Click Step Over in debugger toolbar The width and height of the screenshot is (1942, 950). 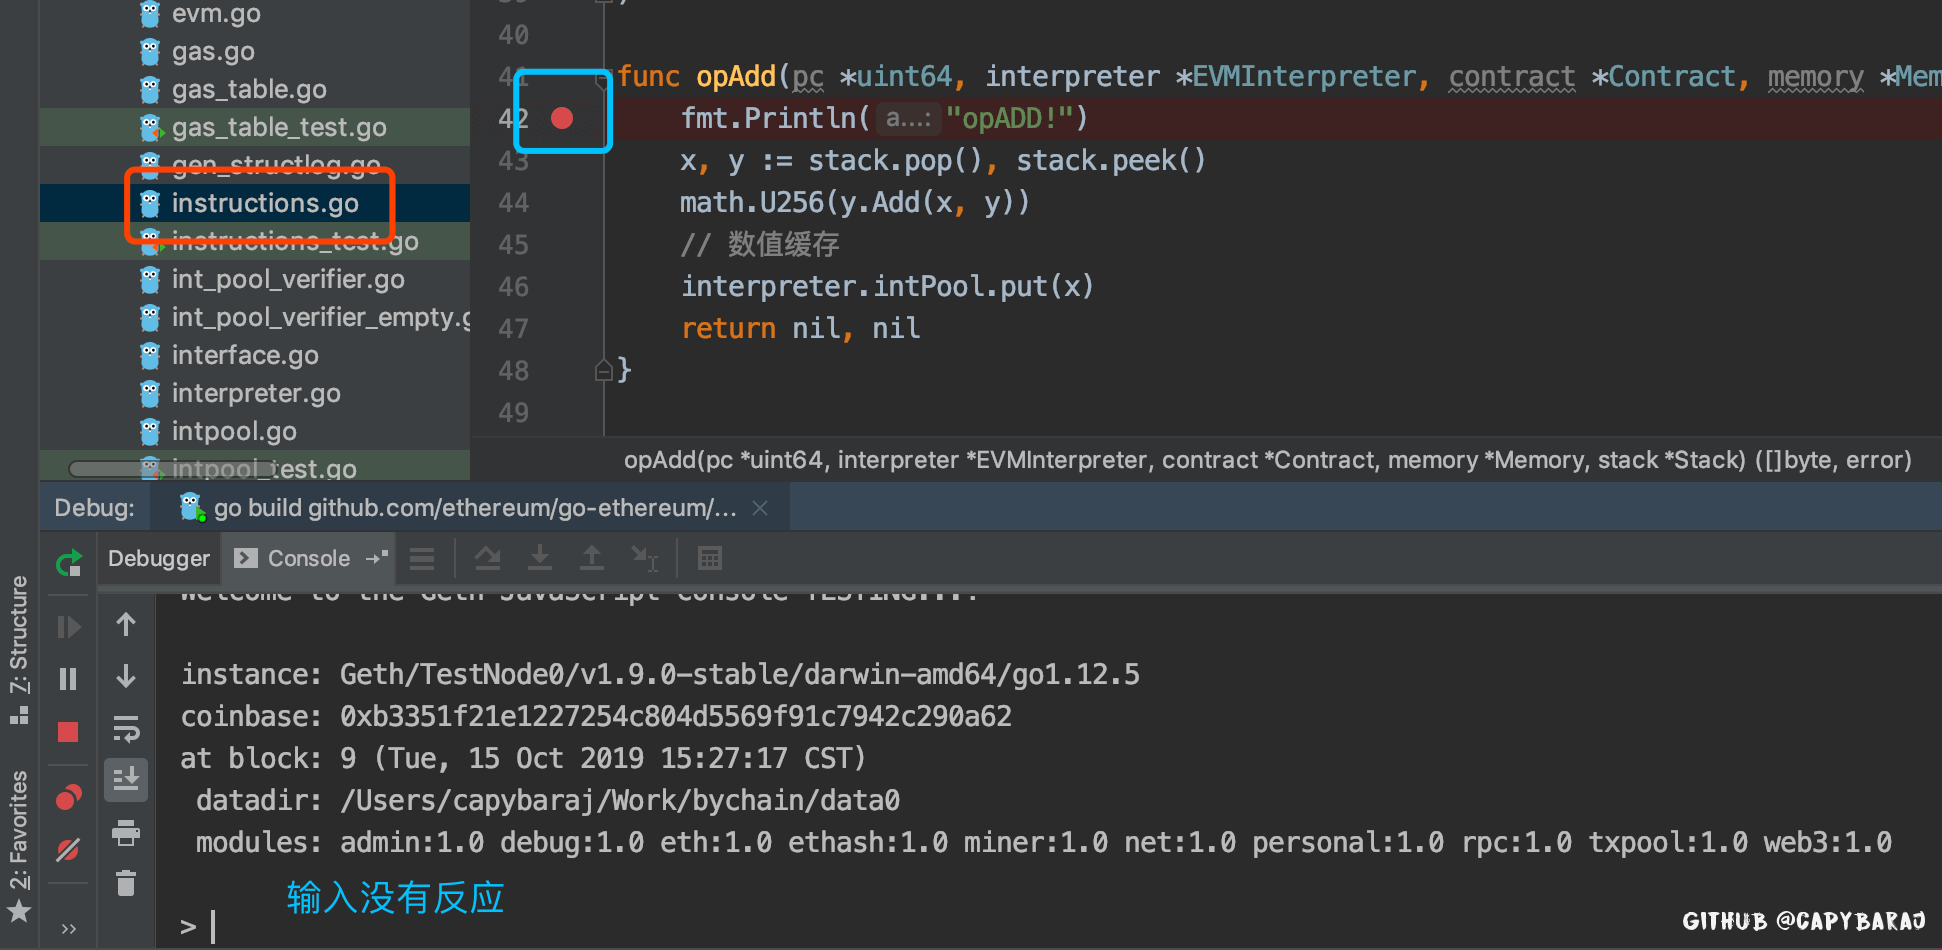click(x=488, y=558)
